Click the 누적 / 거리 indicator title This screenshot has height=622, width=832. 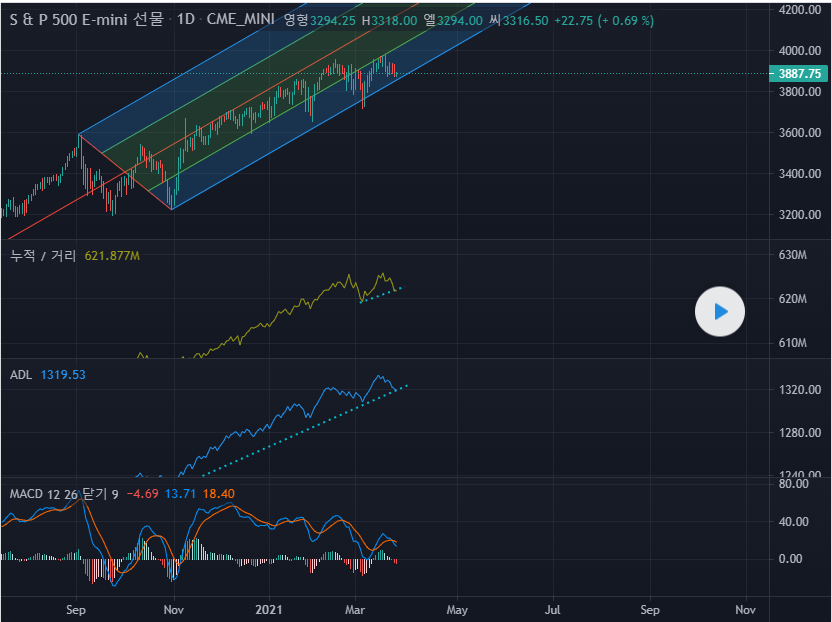[x=43, y=256]
